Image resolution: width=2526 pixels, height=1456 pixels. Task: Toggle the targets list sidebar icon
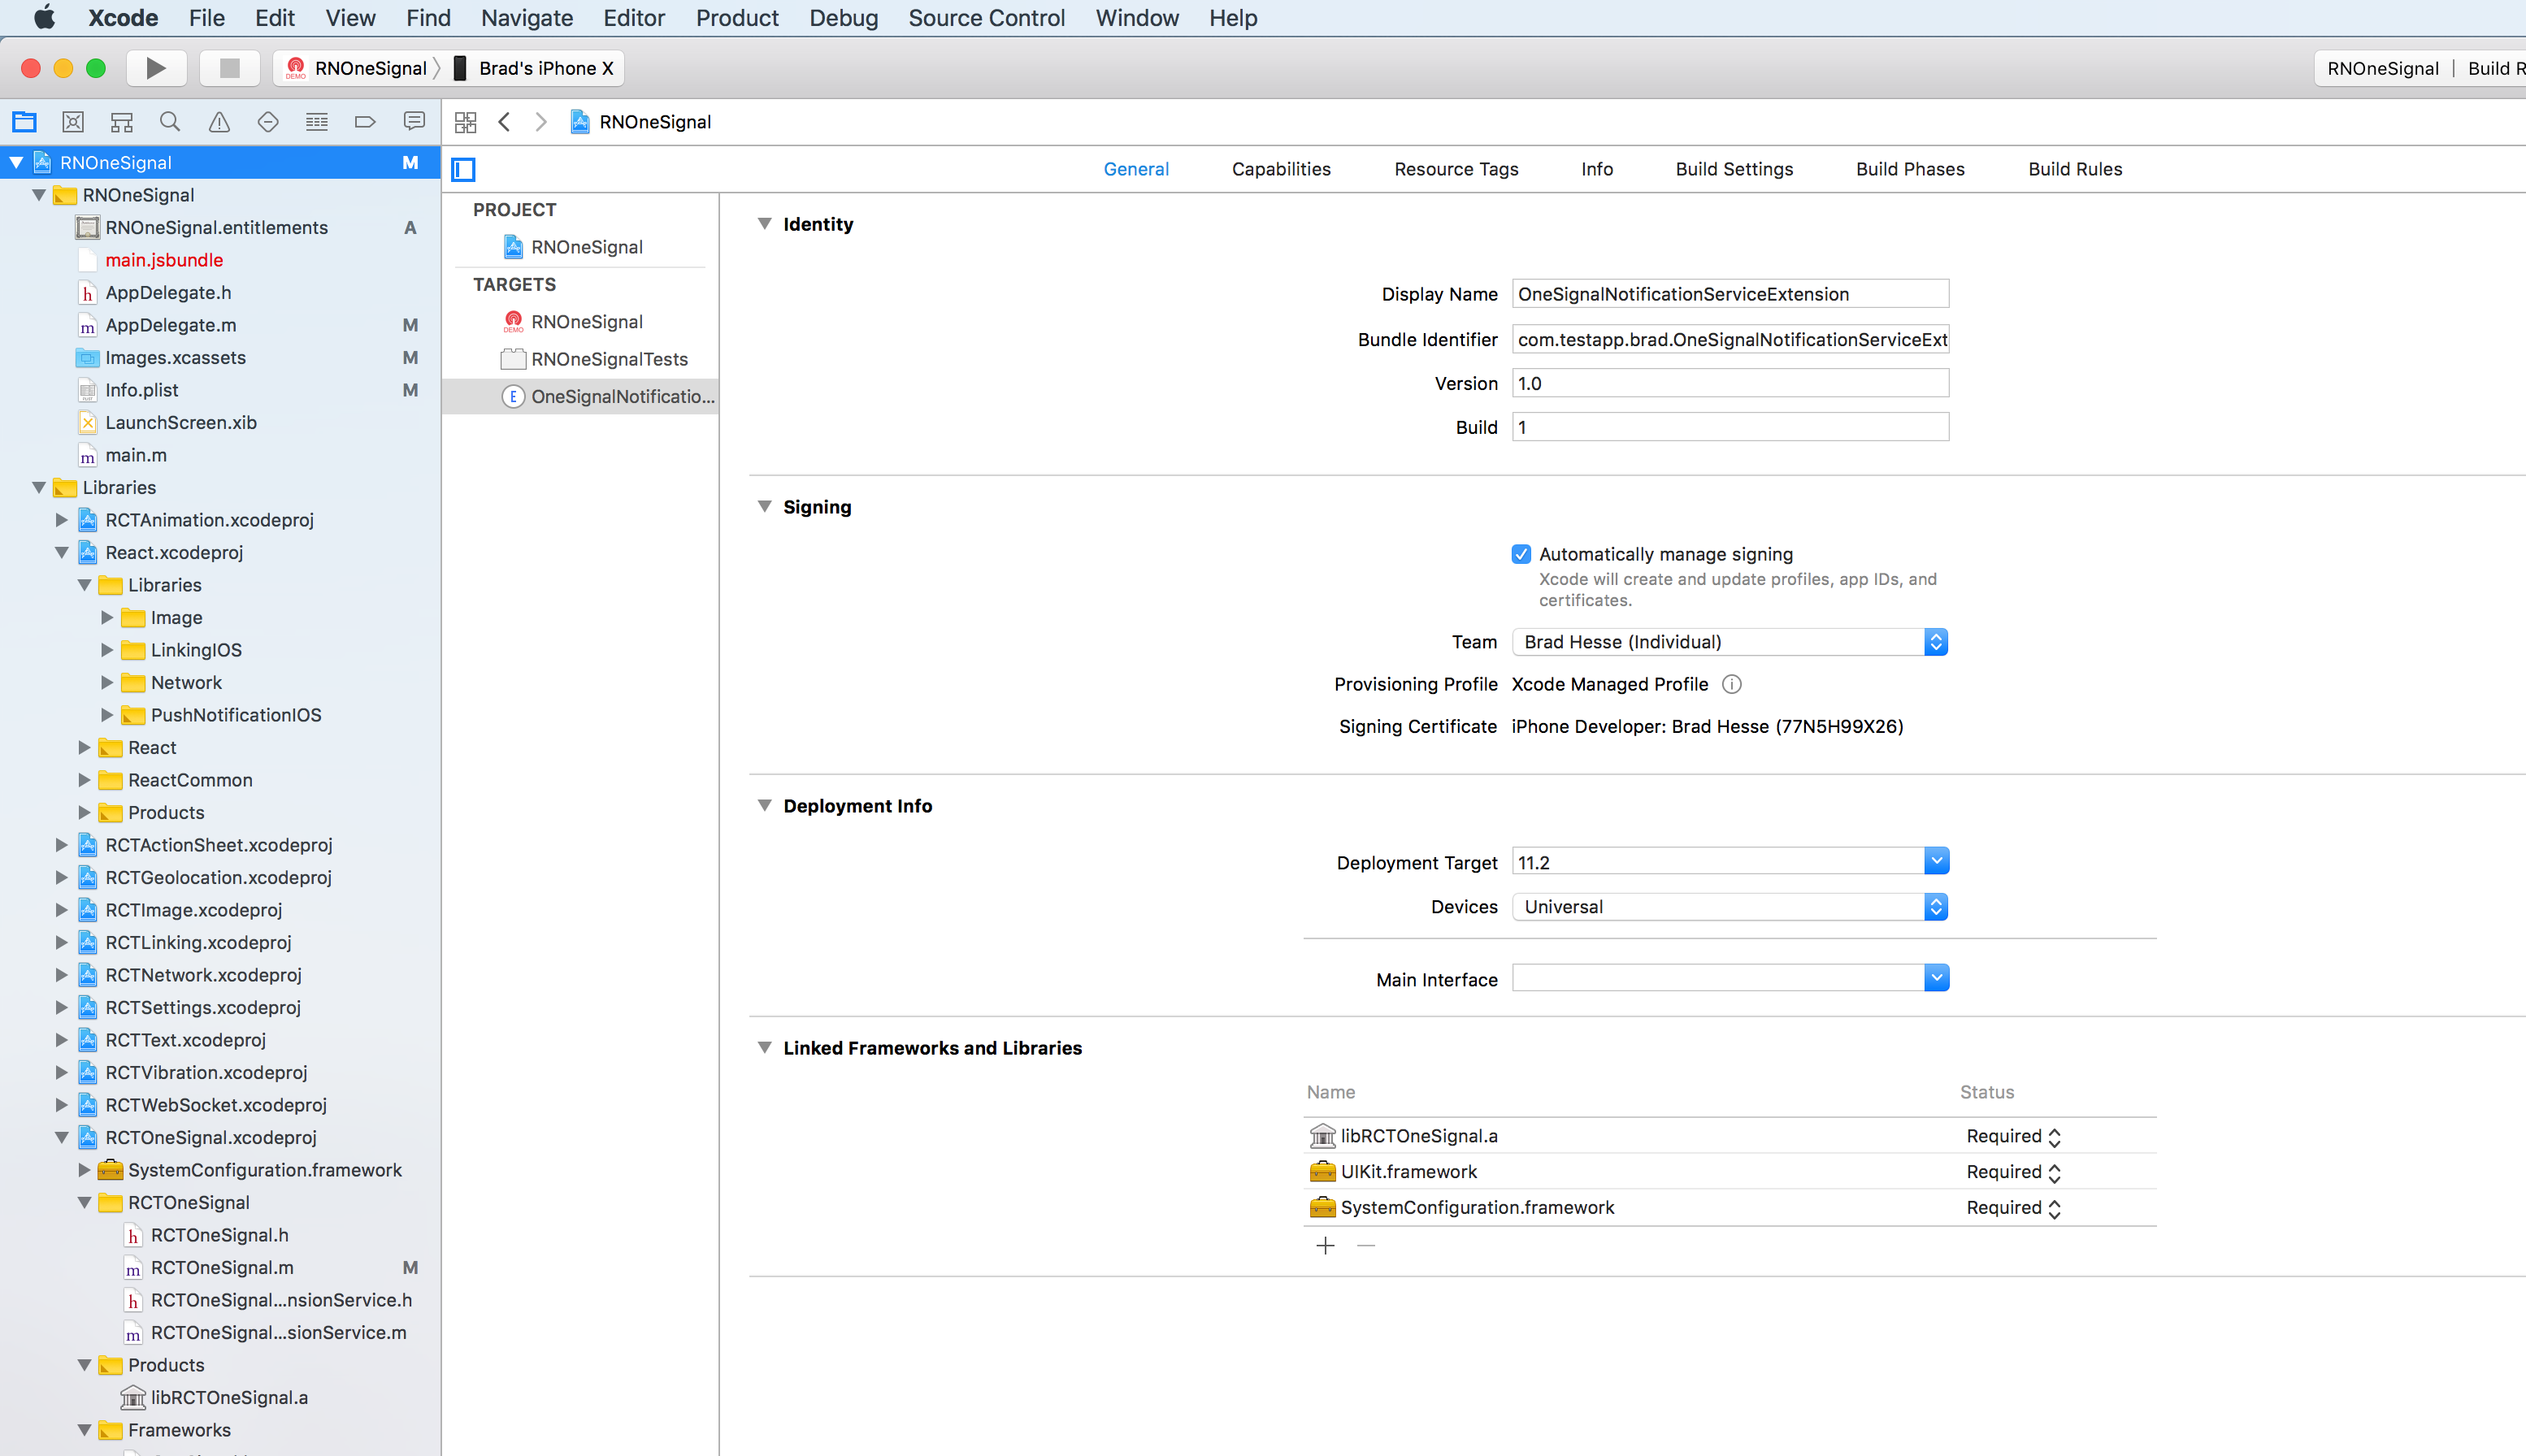[463, 169]
